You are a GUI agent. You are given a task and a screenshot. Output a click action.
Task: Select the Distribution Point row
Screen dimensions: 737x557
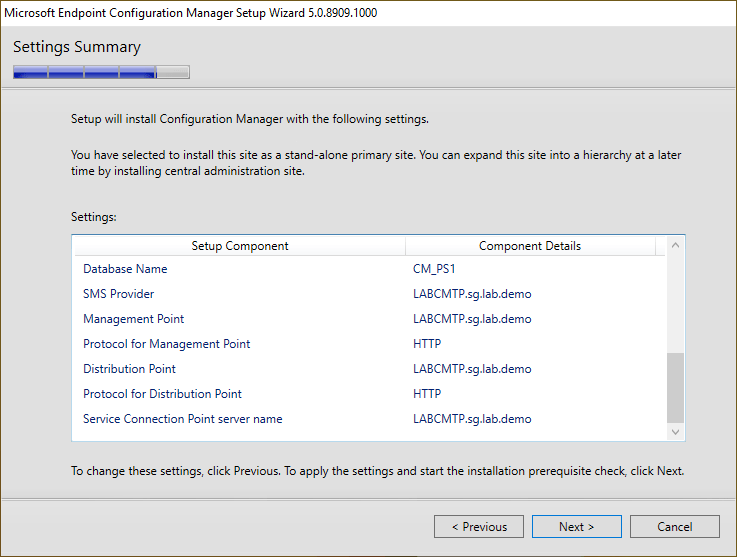(x=129, y=369)
